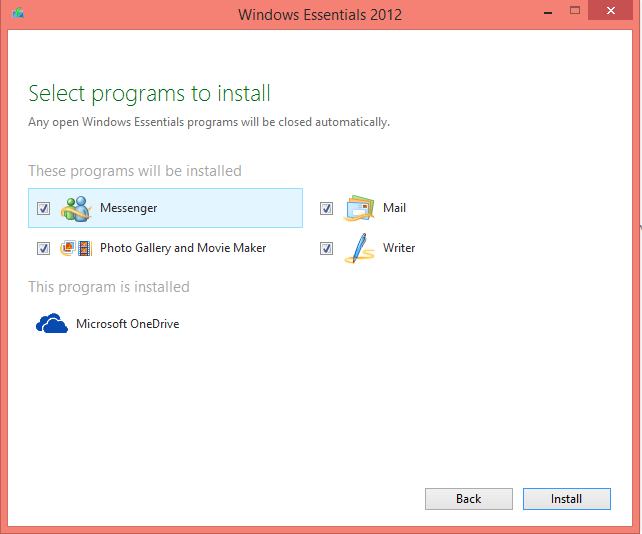
Task: Go Back to the previous step
Action: 469,499
